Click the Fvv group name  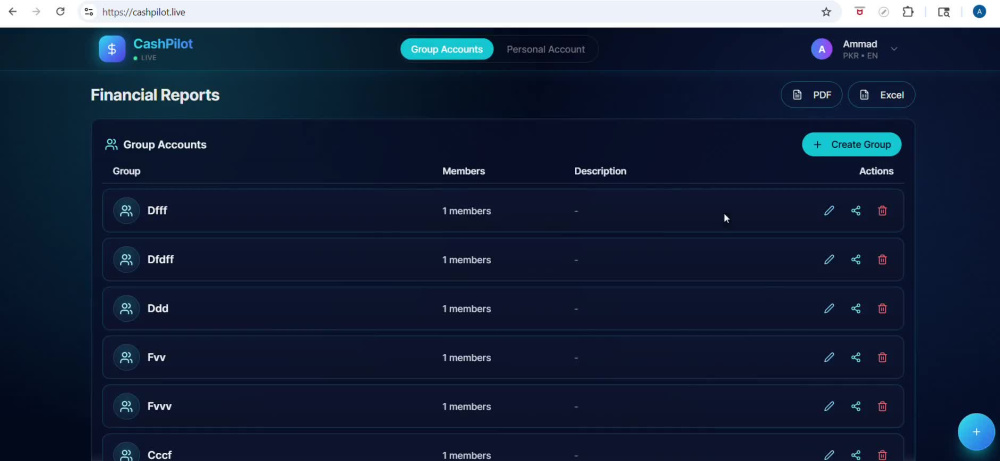click(x=156, y=358)
